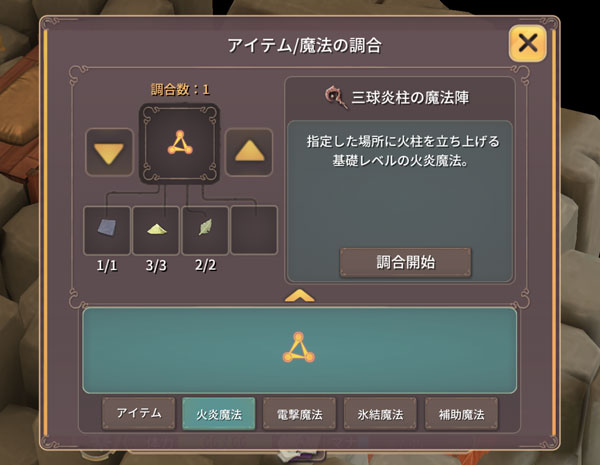
Task: Click the 調合数：1 counter label
Action: [180, 90]
